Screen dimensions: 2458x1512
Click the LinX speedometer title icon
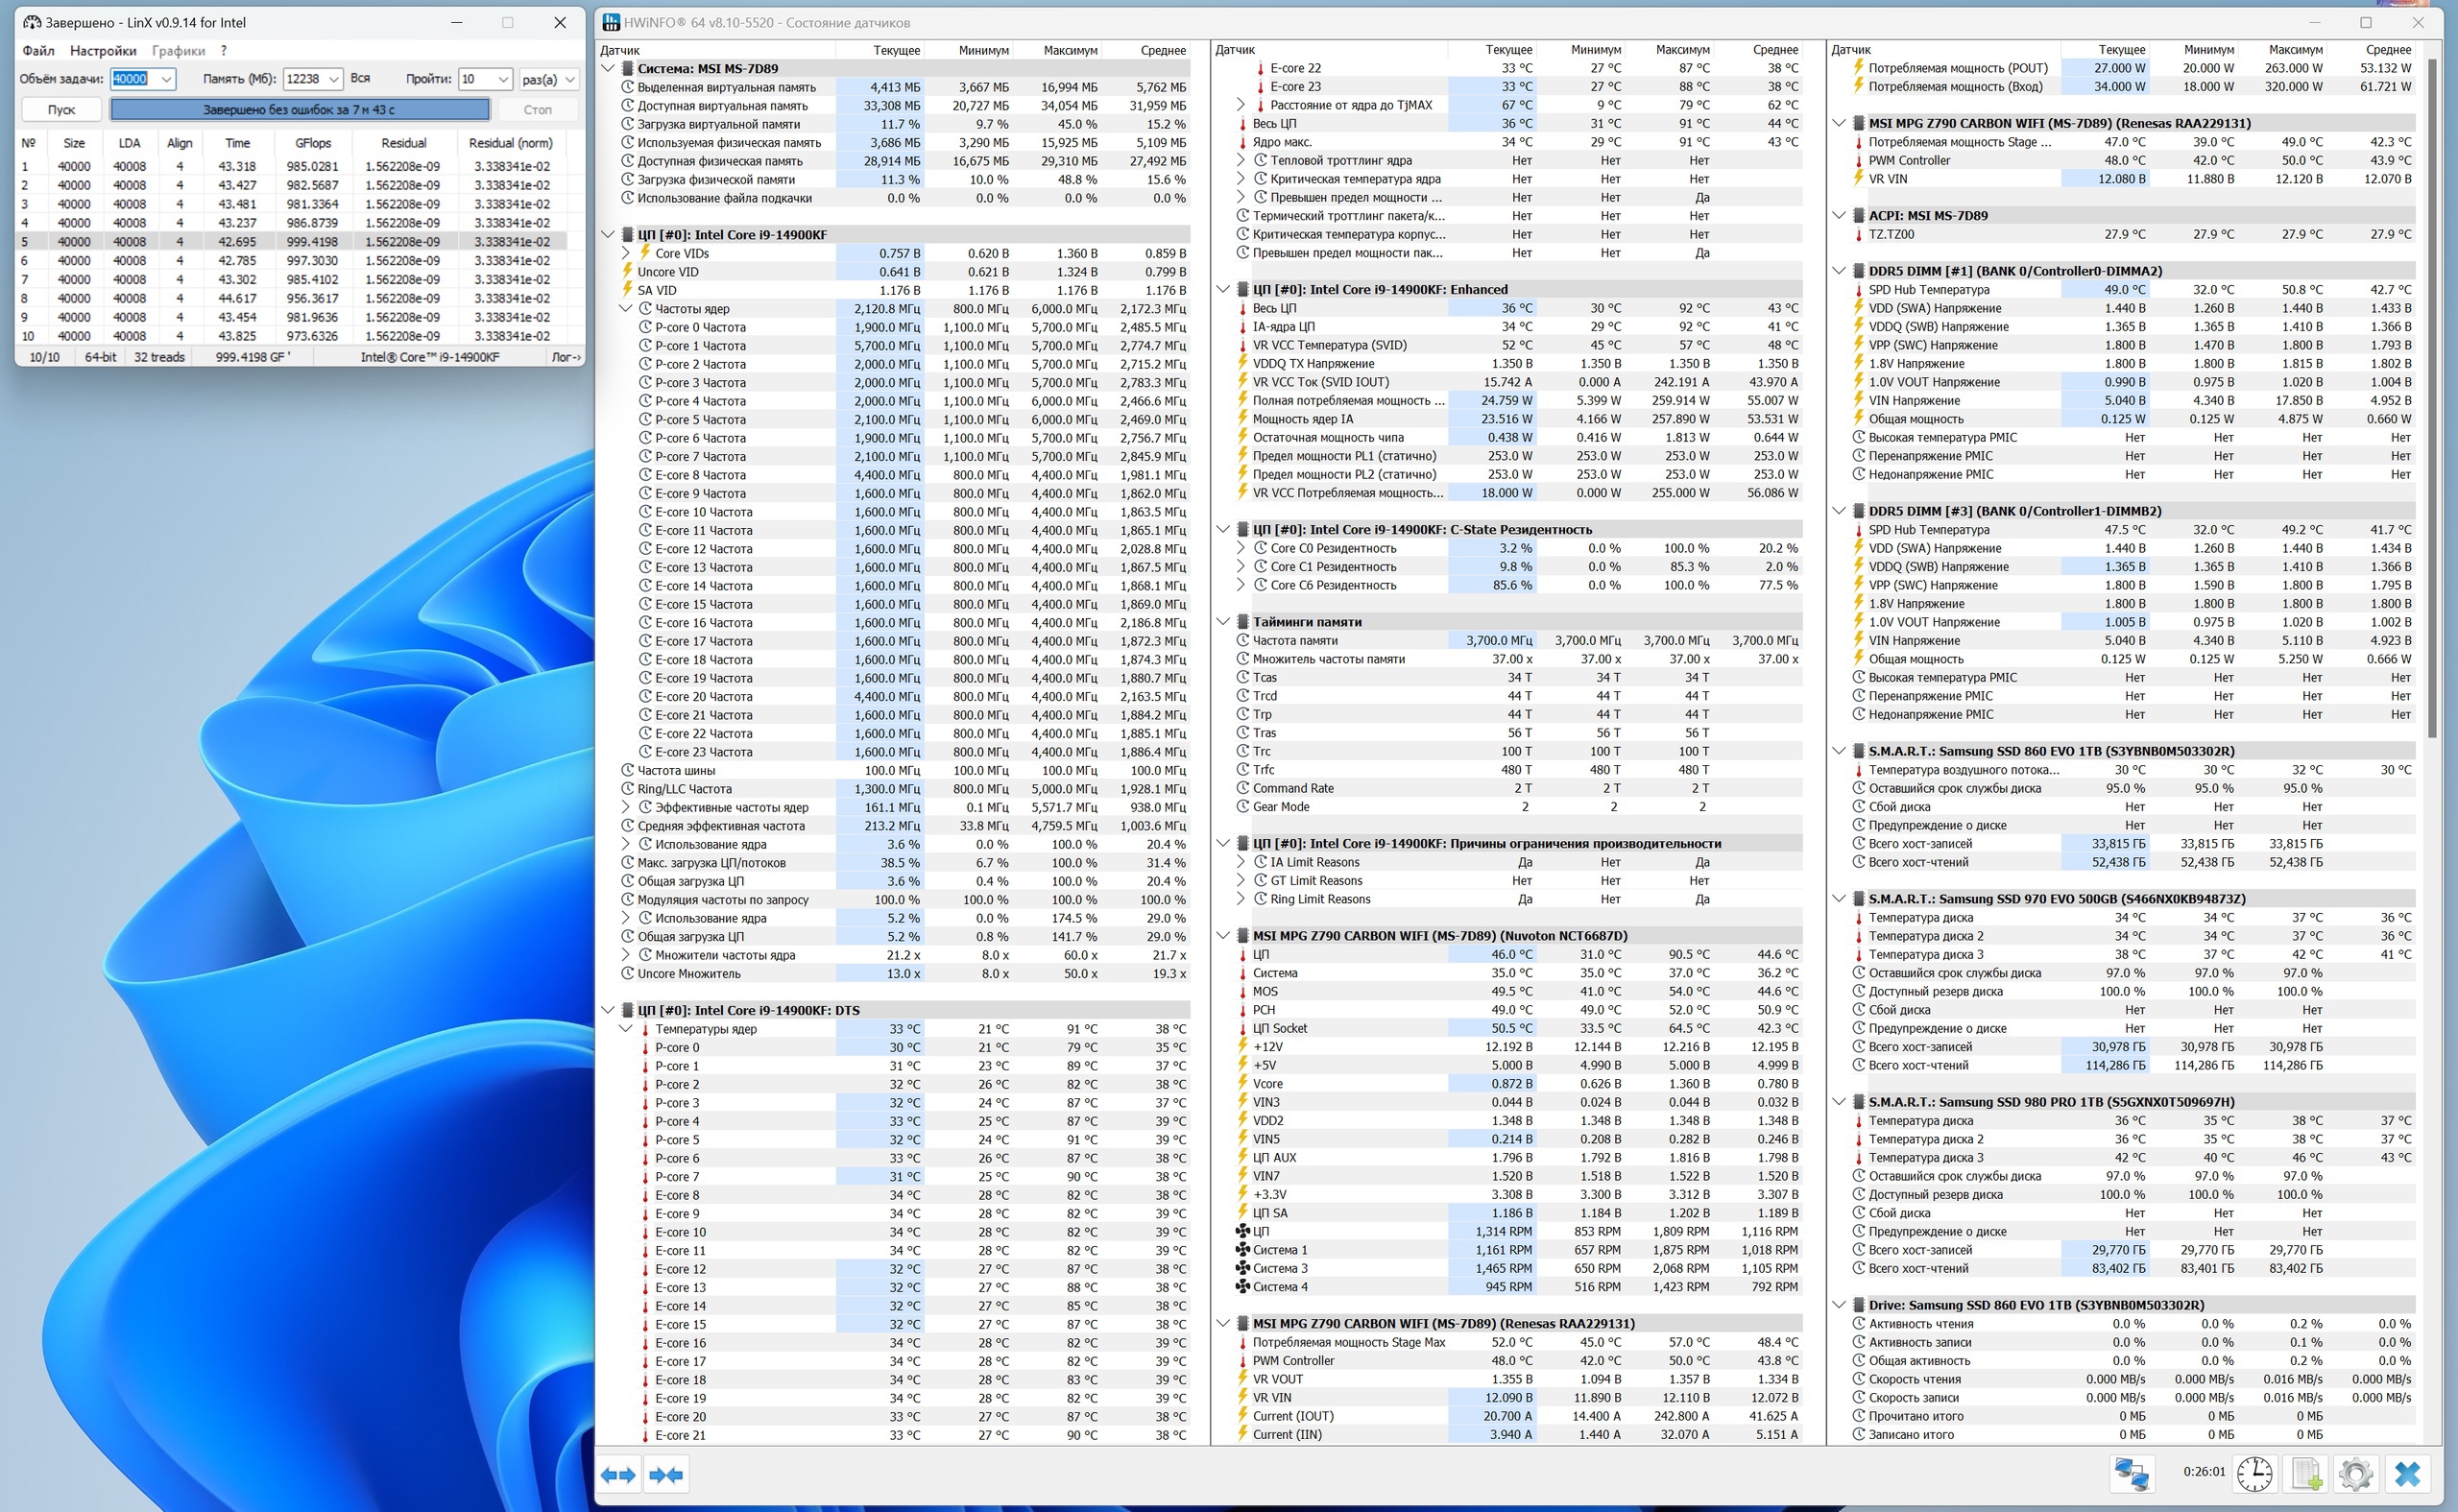point(32,22)
